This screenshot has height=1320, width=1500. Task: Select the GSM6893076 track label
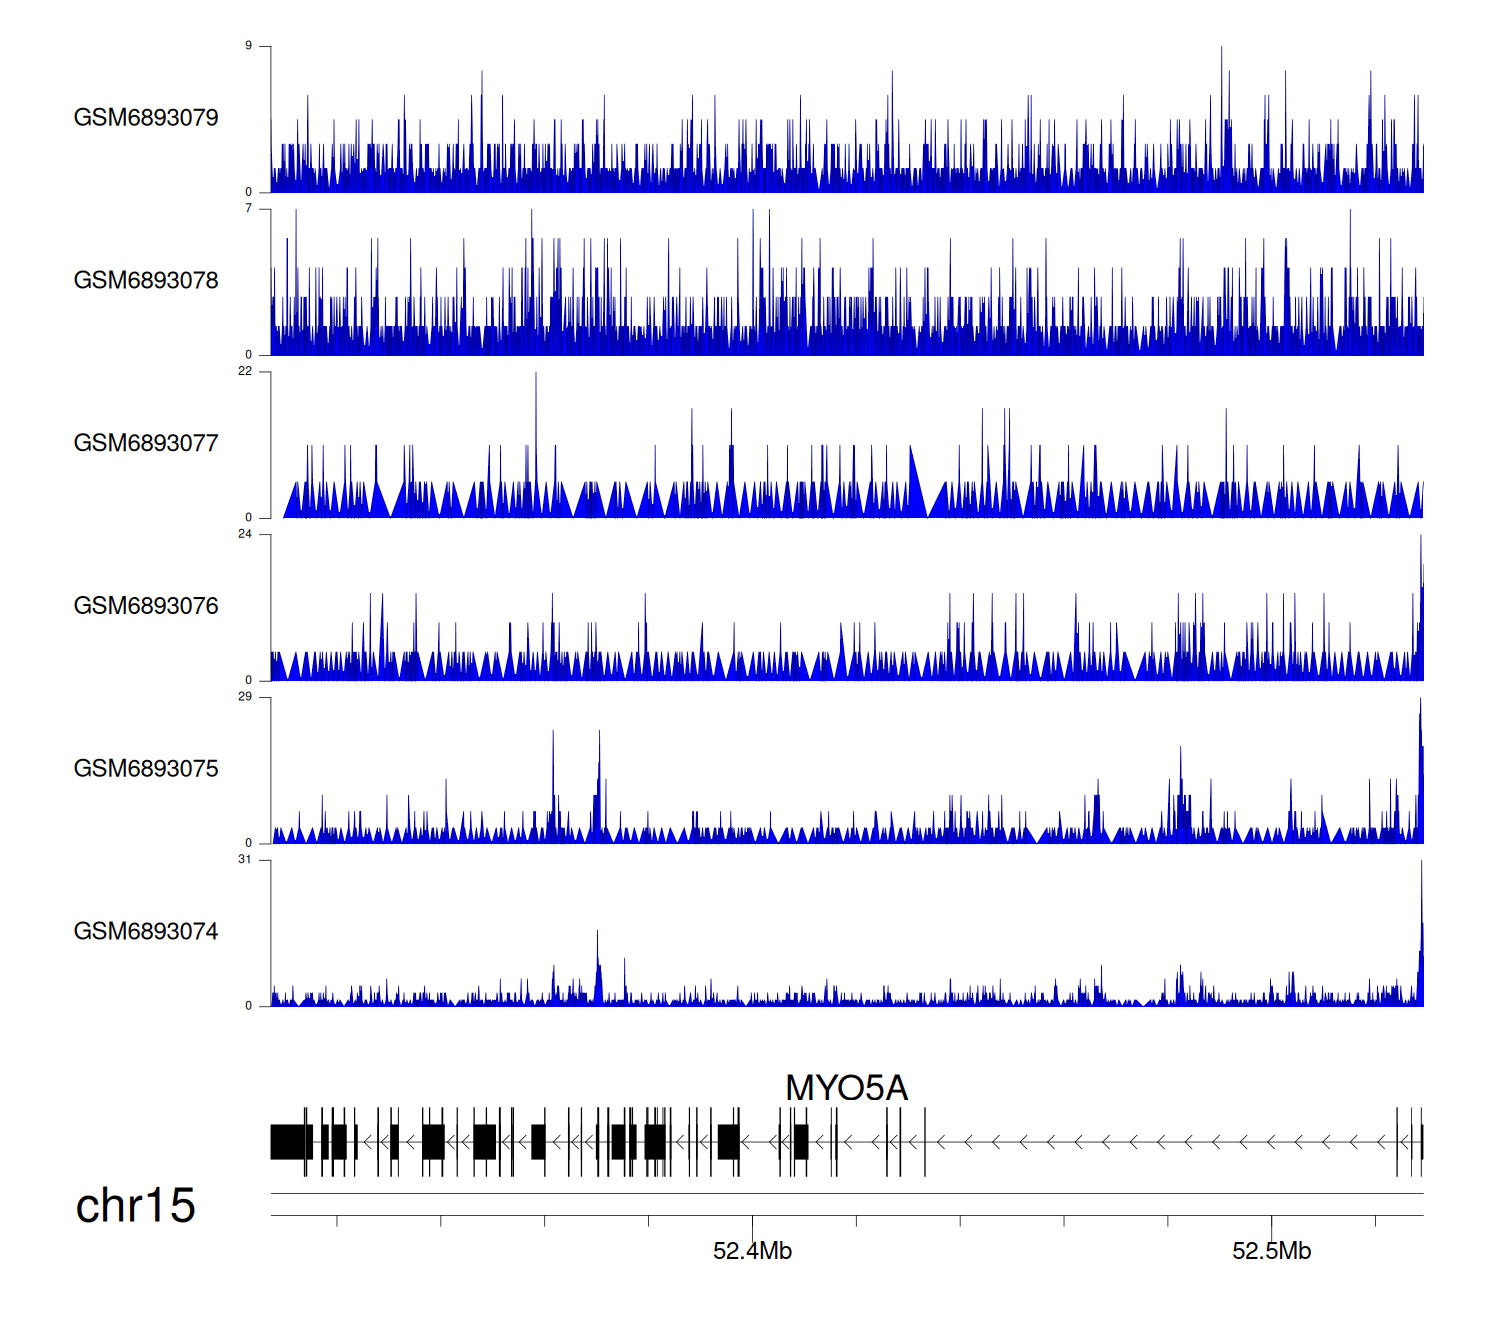click(x=146, y=607)
